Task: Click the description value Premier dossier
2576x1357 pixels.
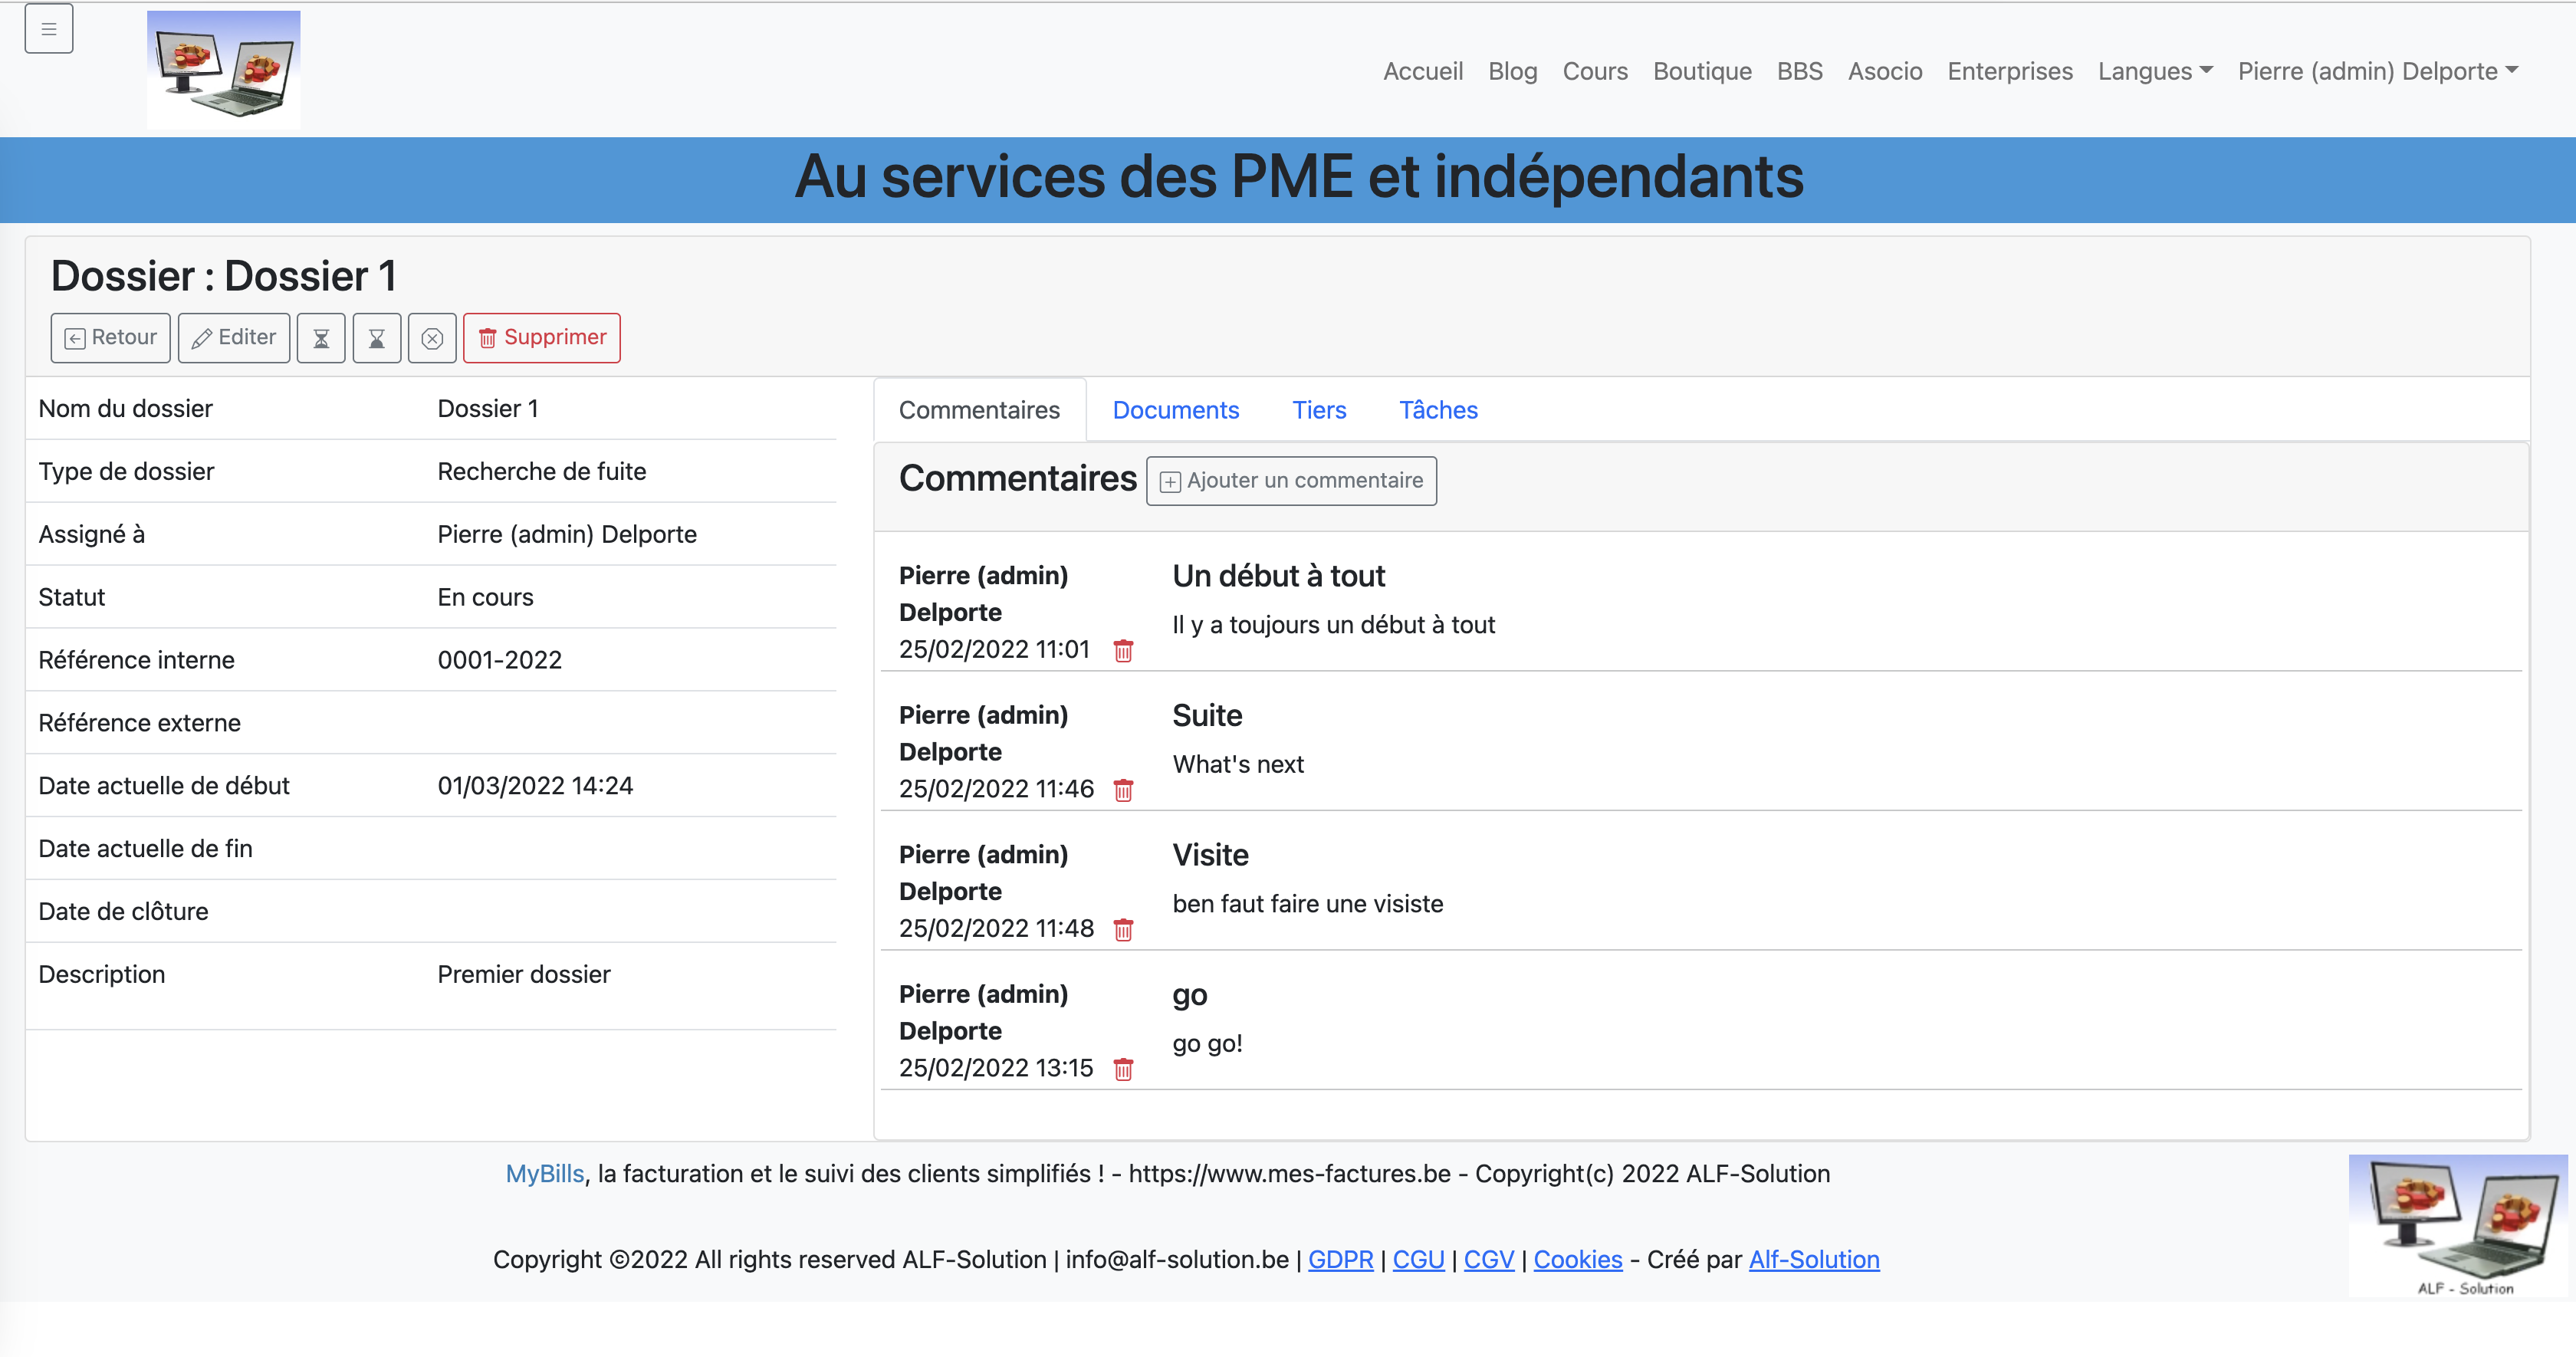Action: (x=524, y=974)
